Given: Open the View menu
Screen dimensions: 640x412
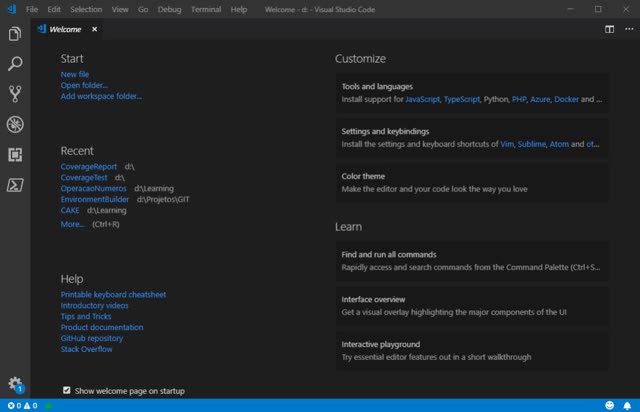Looking at the screenshot, I should (x=120, y=9).
